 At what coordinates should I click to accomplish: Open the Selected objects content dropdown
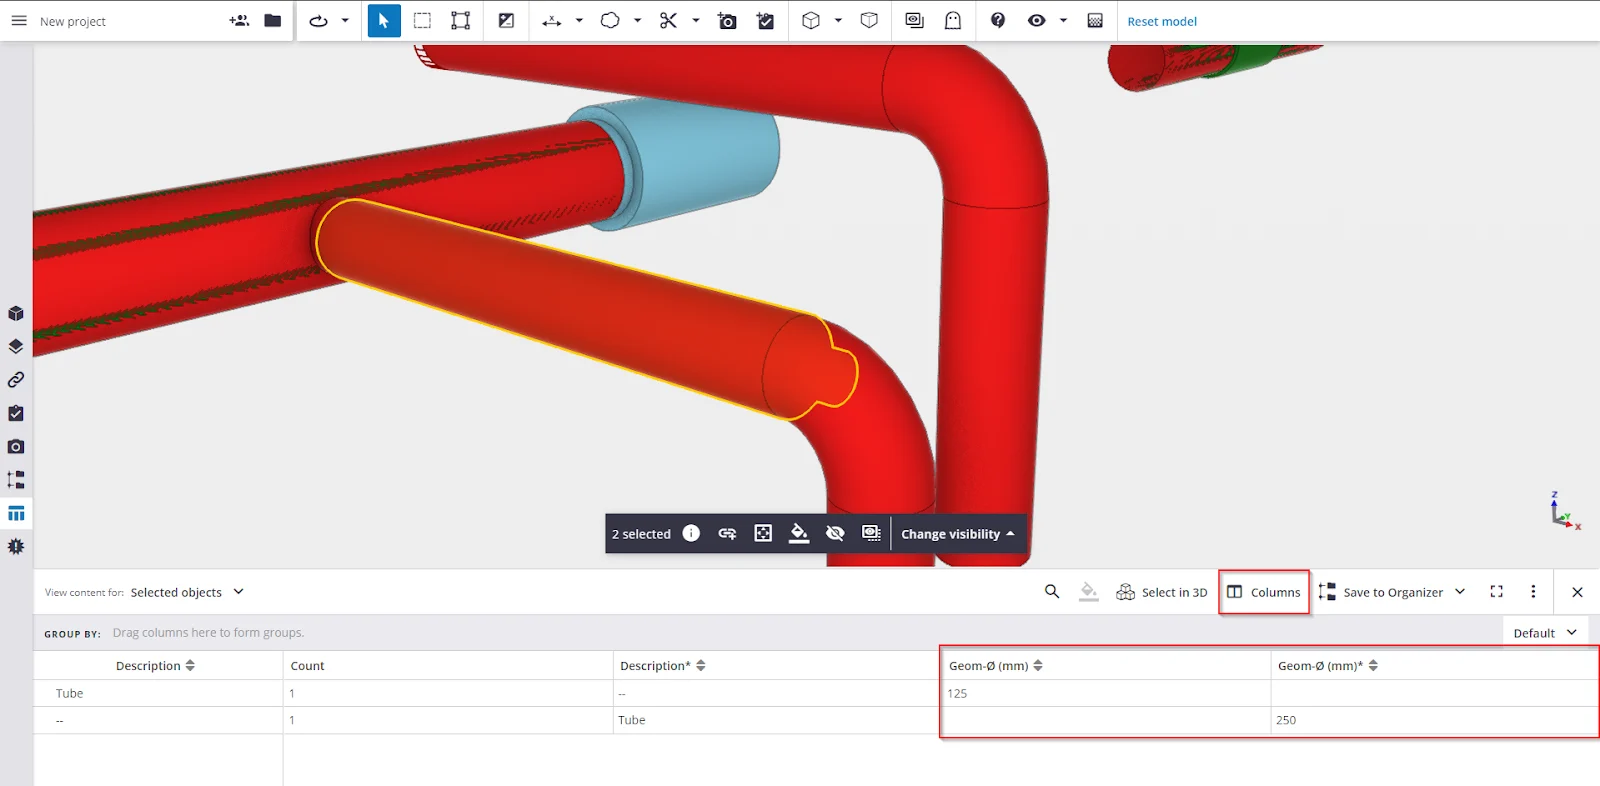point(187,592)
